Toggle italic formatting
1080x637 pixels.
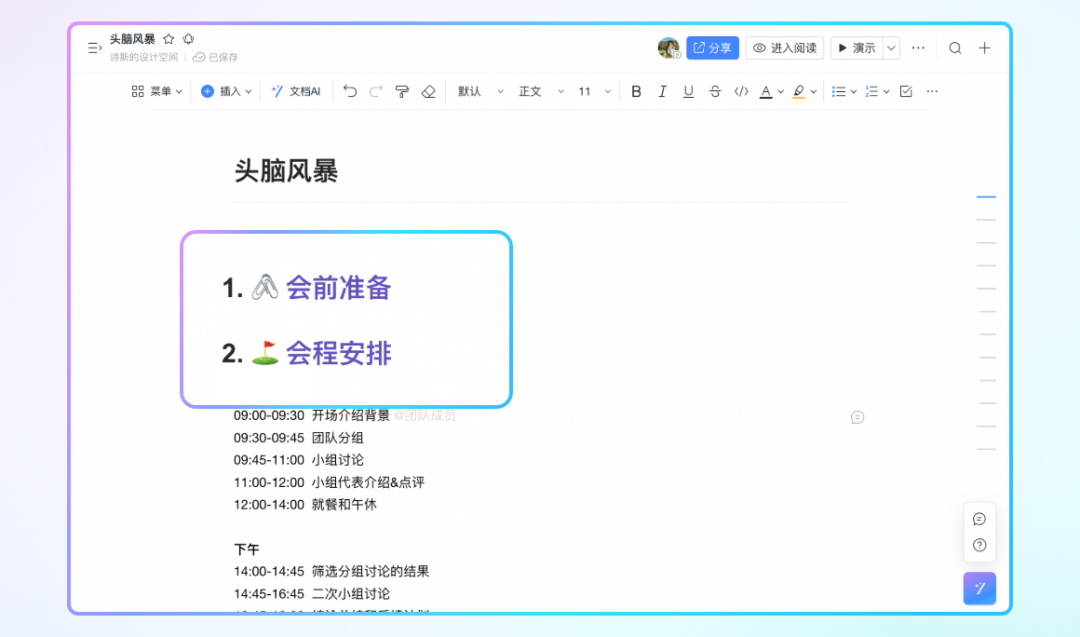click(x=662, y=91)
